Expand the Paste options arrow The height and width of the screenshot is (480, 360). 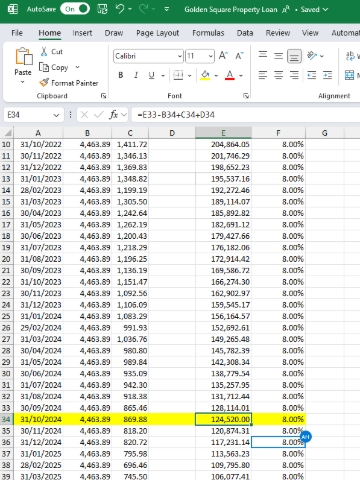click(23, 82)
